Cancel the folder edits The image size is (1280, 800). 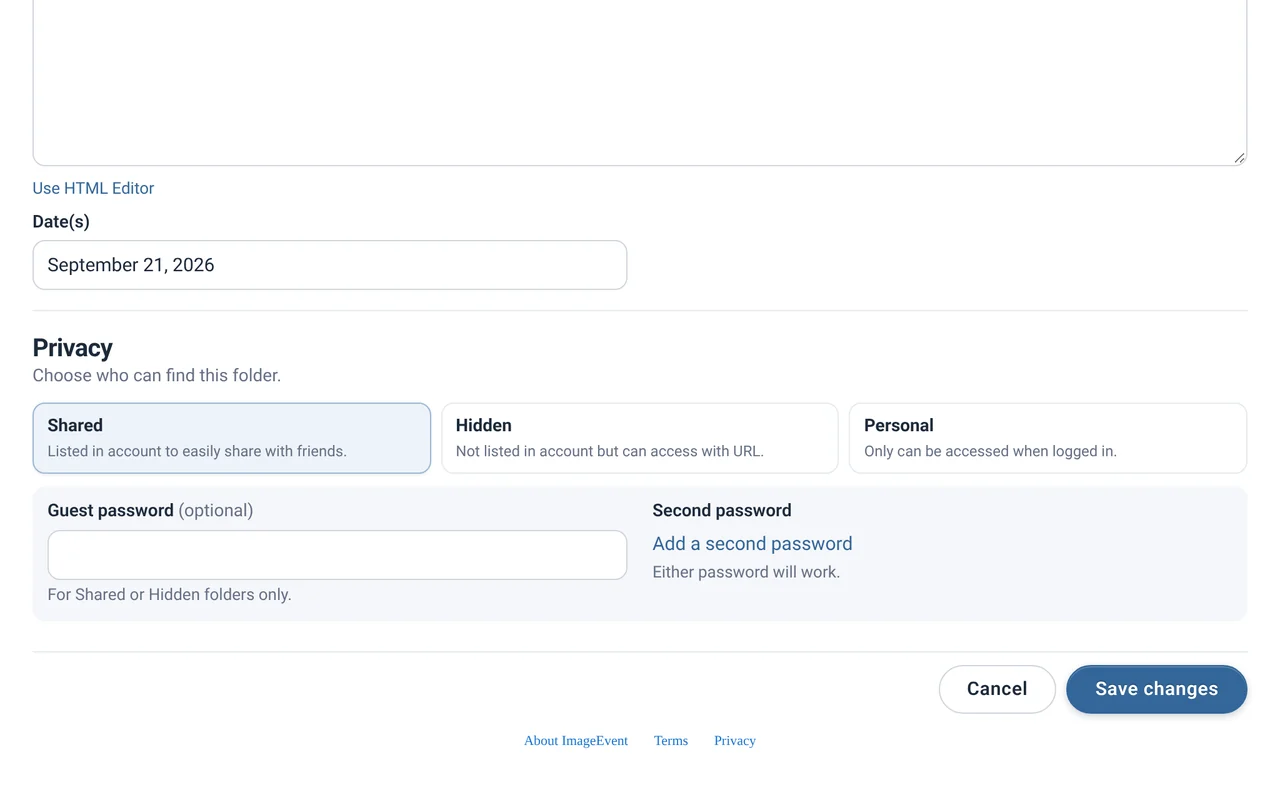[x=997, y=689]
